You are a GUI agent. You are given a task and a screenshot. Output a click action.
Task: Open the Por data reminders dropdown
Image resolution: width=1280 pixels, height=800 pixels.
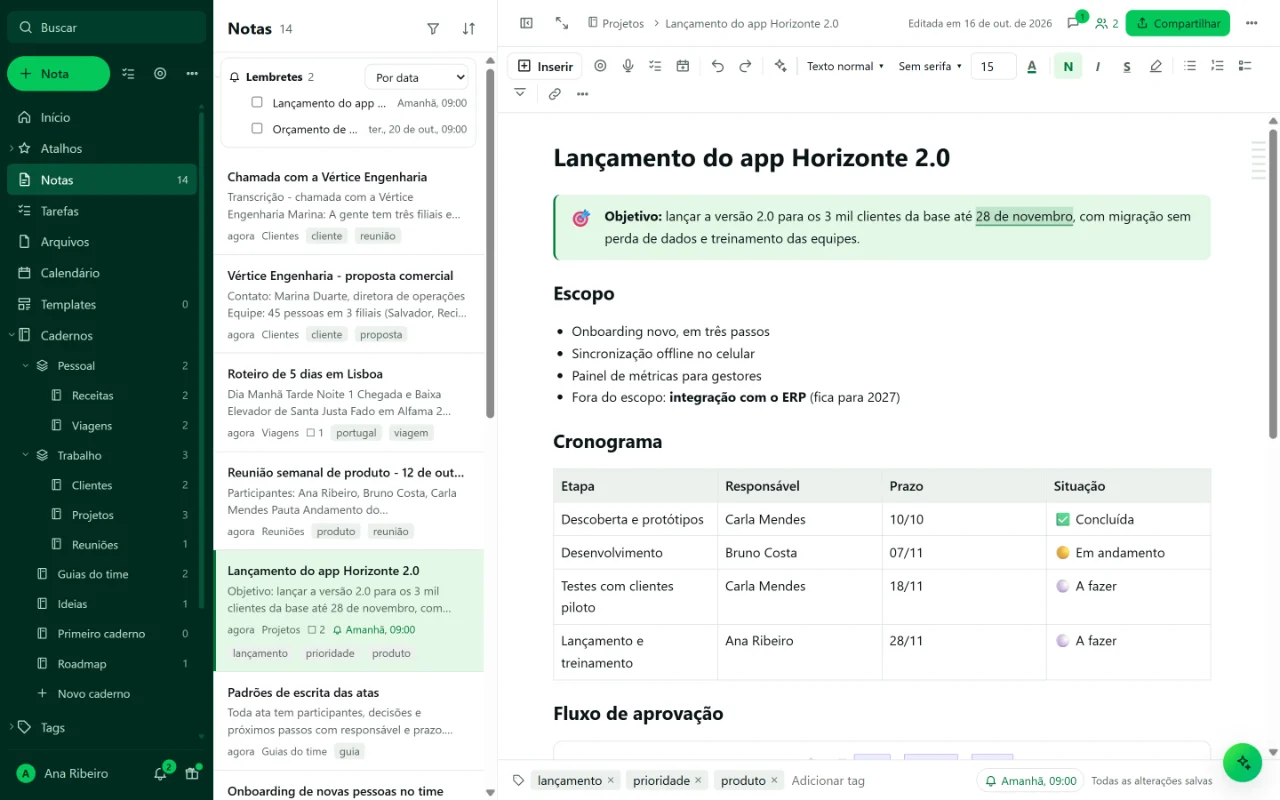[x=417, y=77]
